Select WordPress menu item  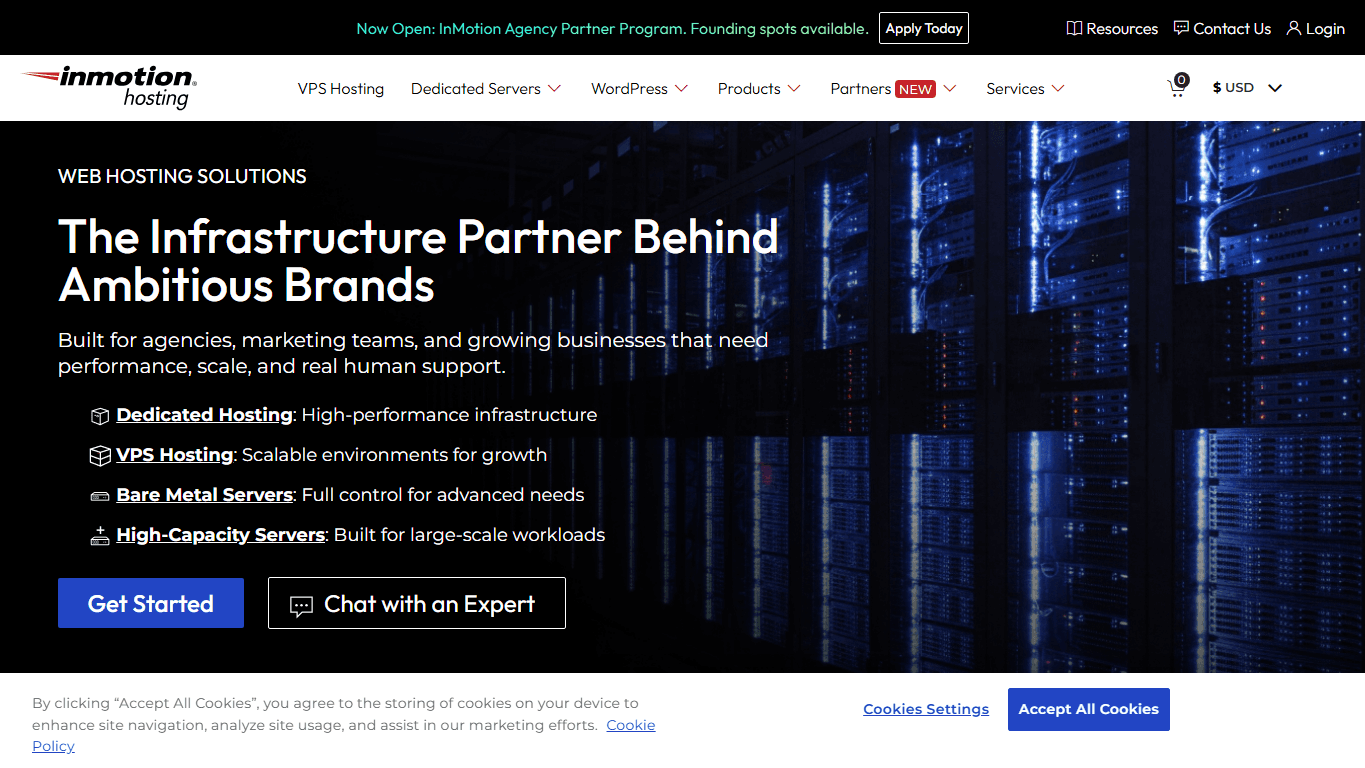[629, 89]
